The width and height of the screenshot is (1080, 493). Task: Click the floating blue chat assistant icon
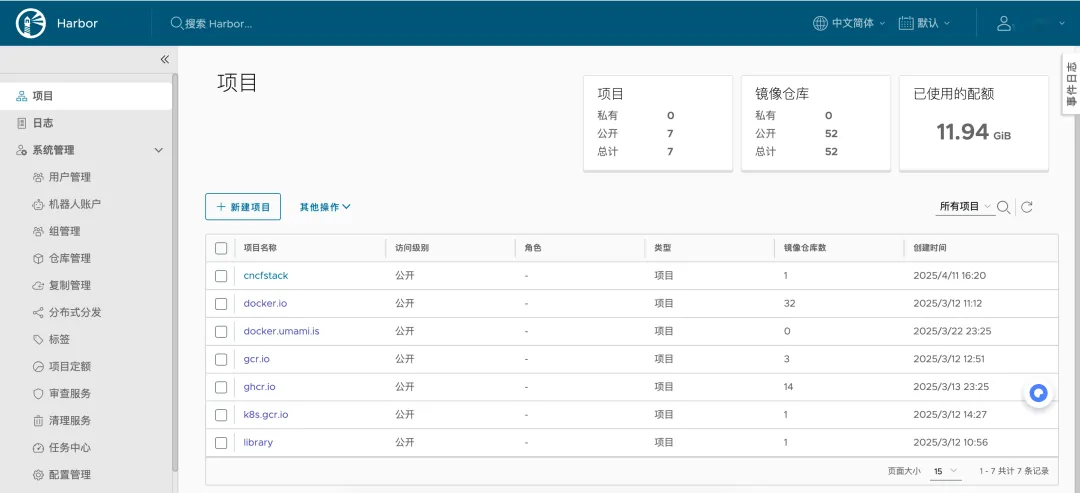point(1039,394)
